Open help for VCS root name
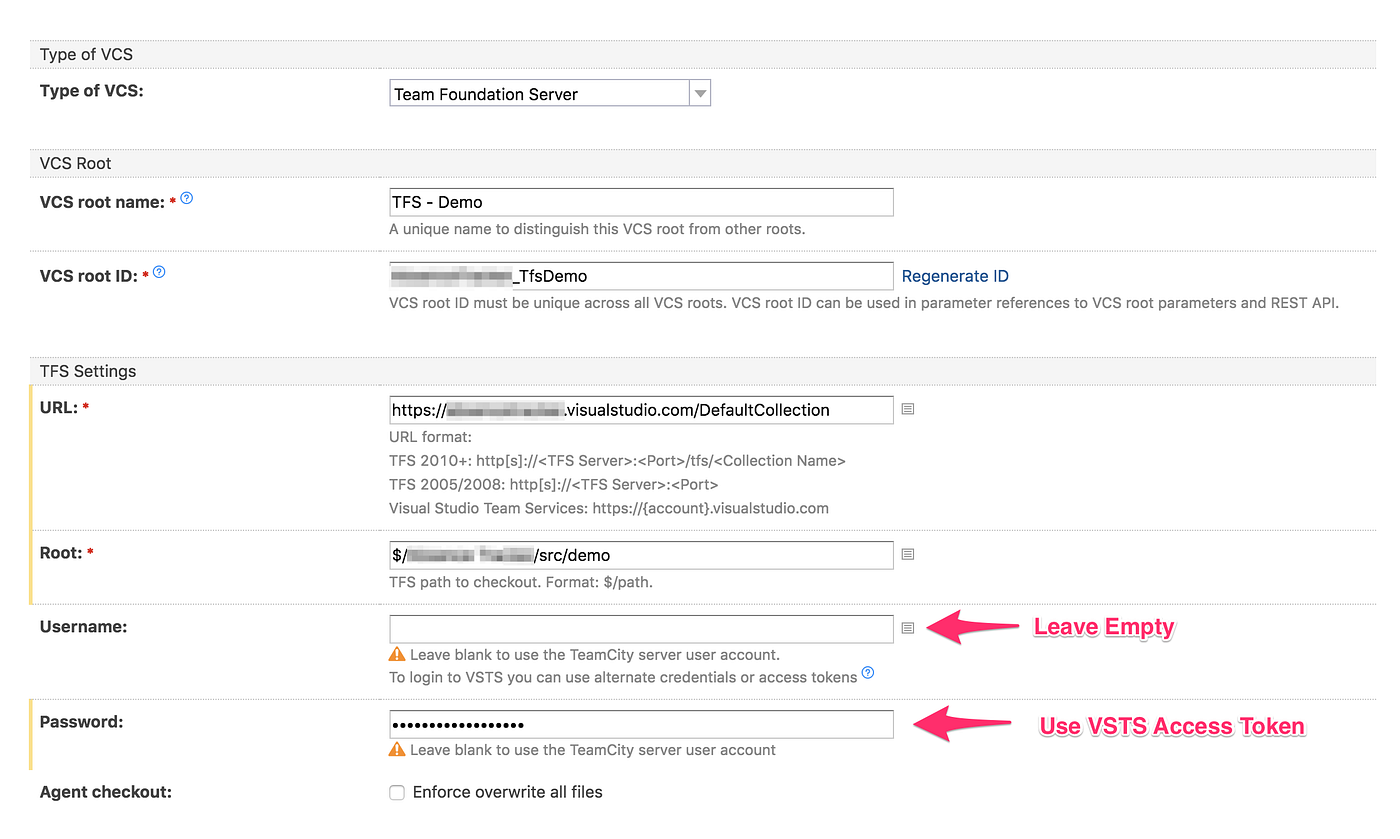1400x839 pixels. 187,199
